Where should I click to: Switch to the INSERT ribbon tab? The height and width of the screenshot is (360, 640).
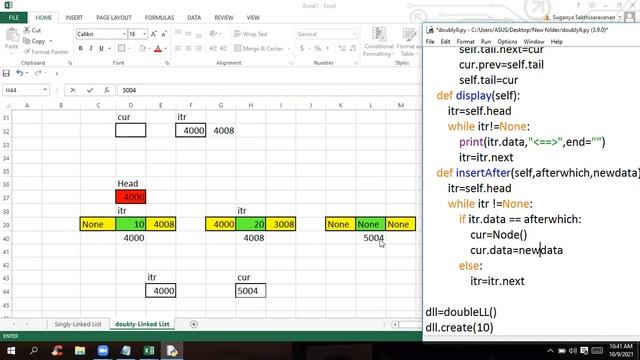point(74,18)
